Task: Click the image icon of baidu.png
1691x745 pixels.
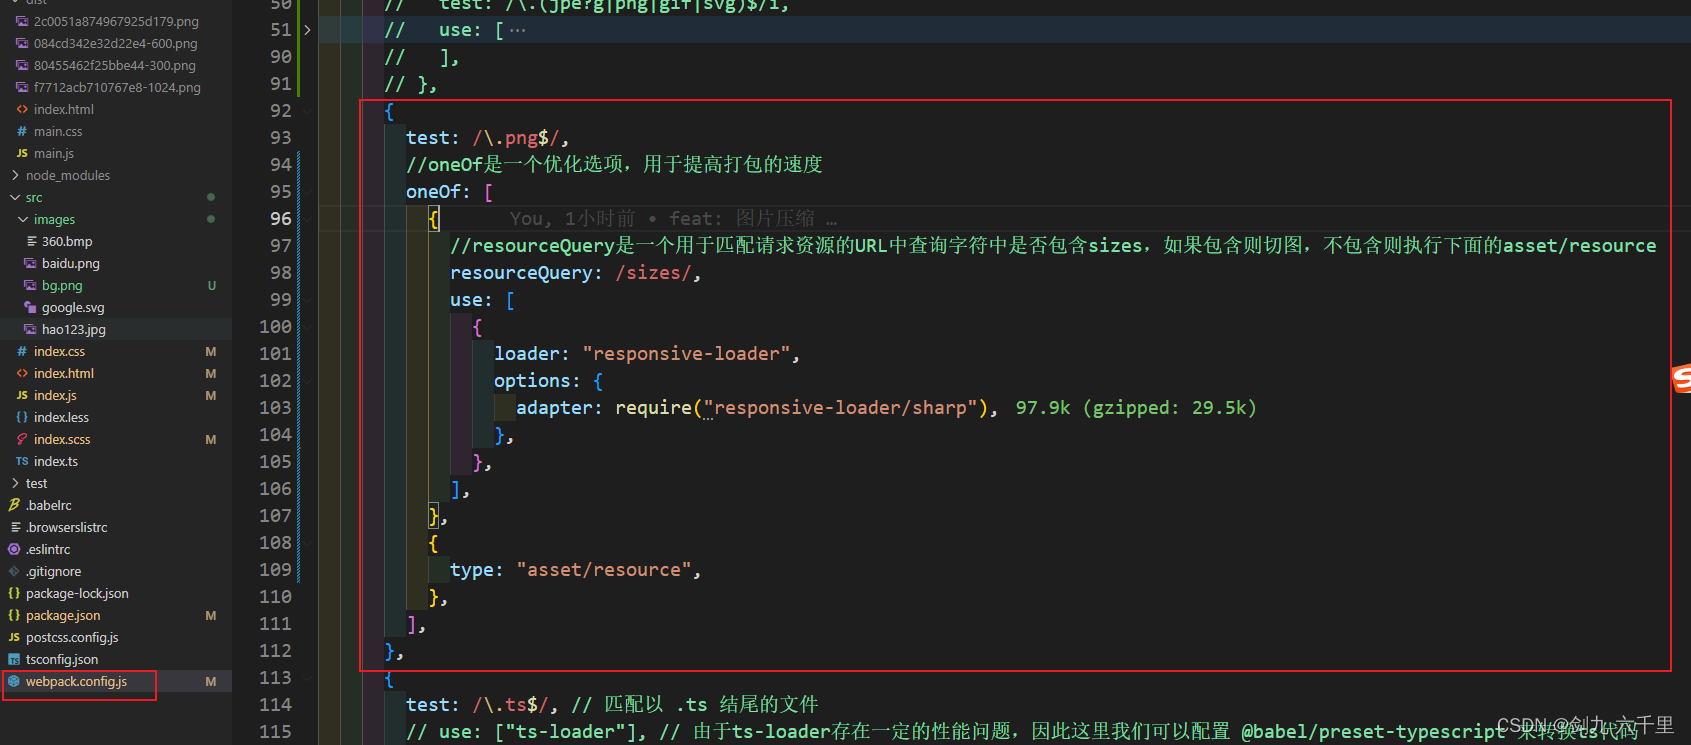Action: pos(30,263)
